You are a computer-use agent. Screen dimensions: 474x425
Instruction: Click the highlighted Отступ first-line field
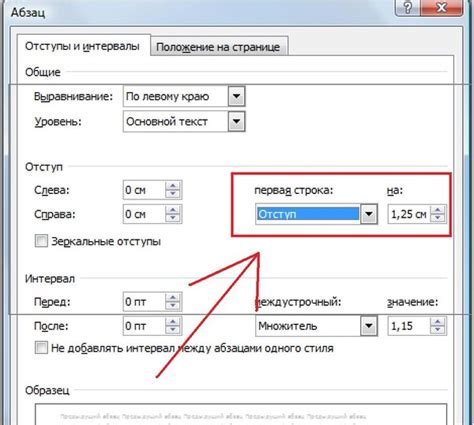308,214
